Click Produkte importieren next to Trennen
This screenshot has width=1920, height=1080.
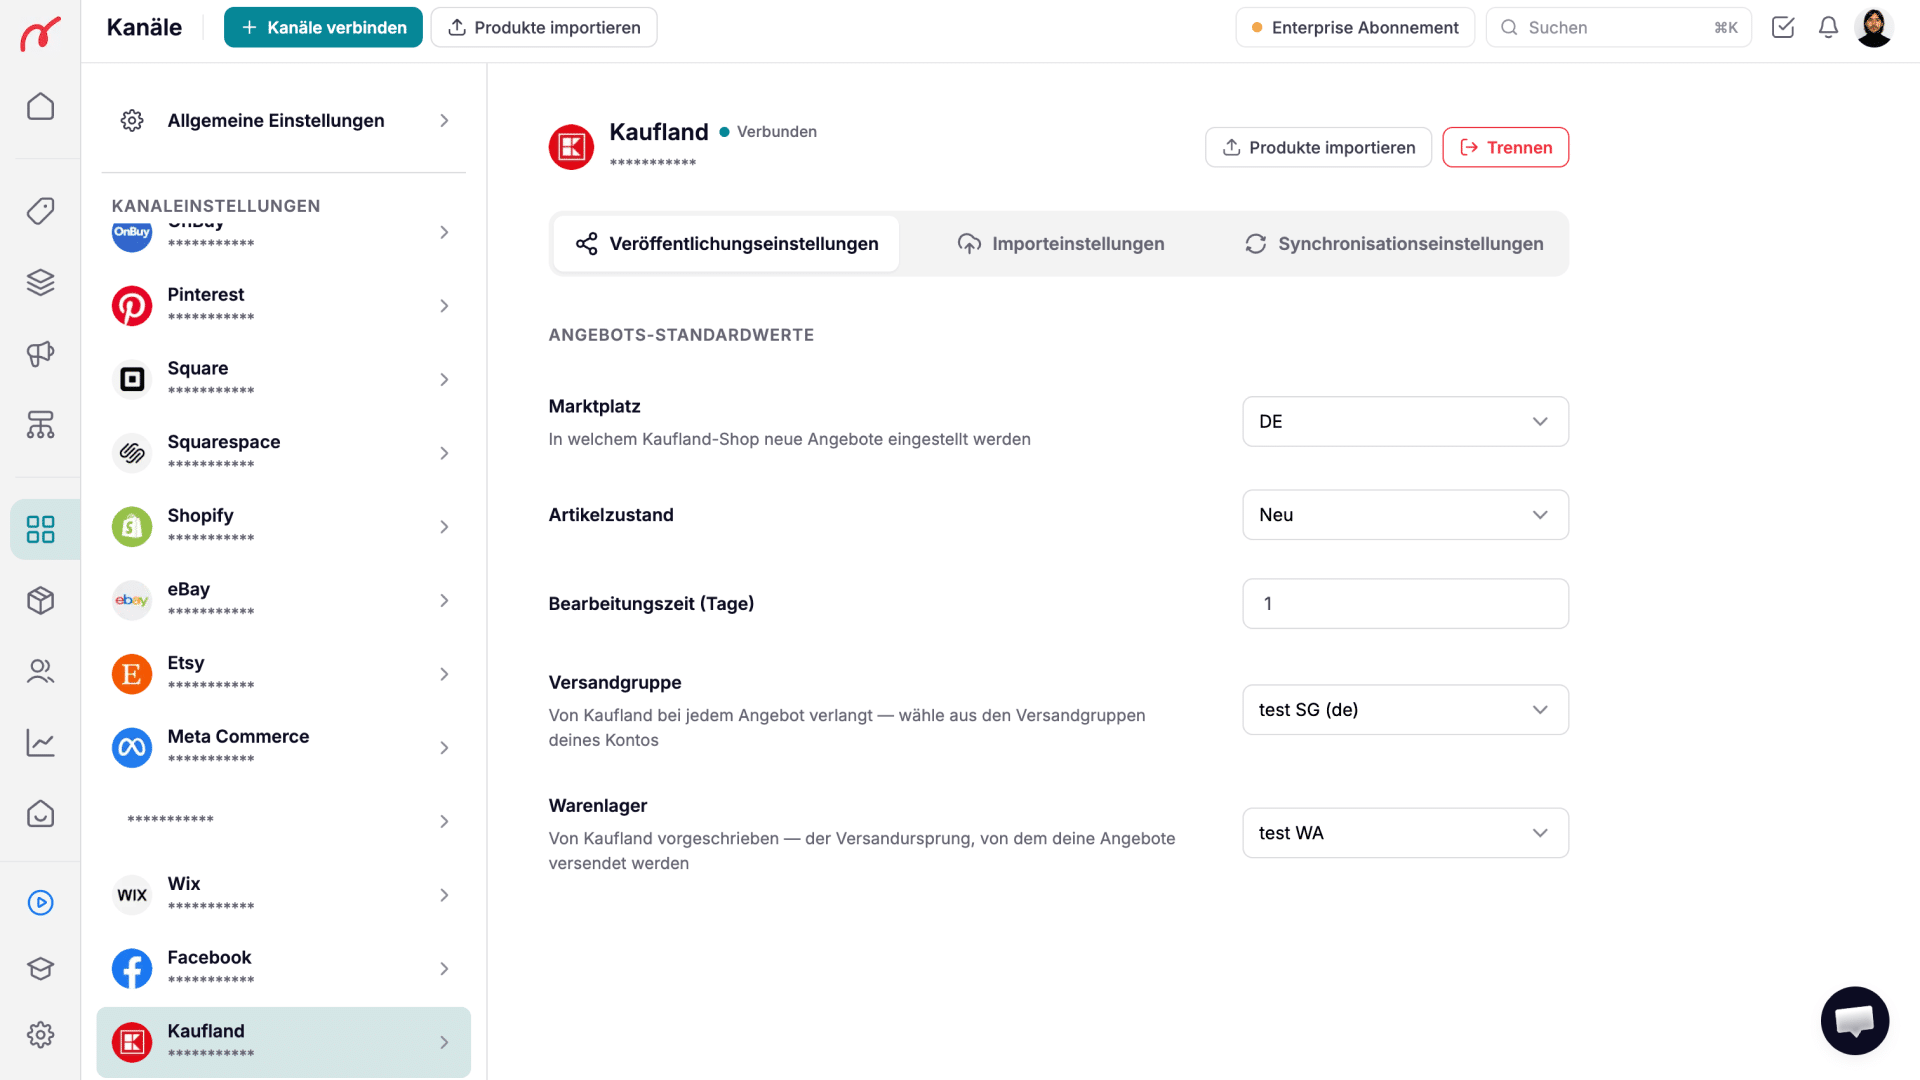pyautogui.click(x=1318, y=147)
